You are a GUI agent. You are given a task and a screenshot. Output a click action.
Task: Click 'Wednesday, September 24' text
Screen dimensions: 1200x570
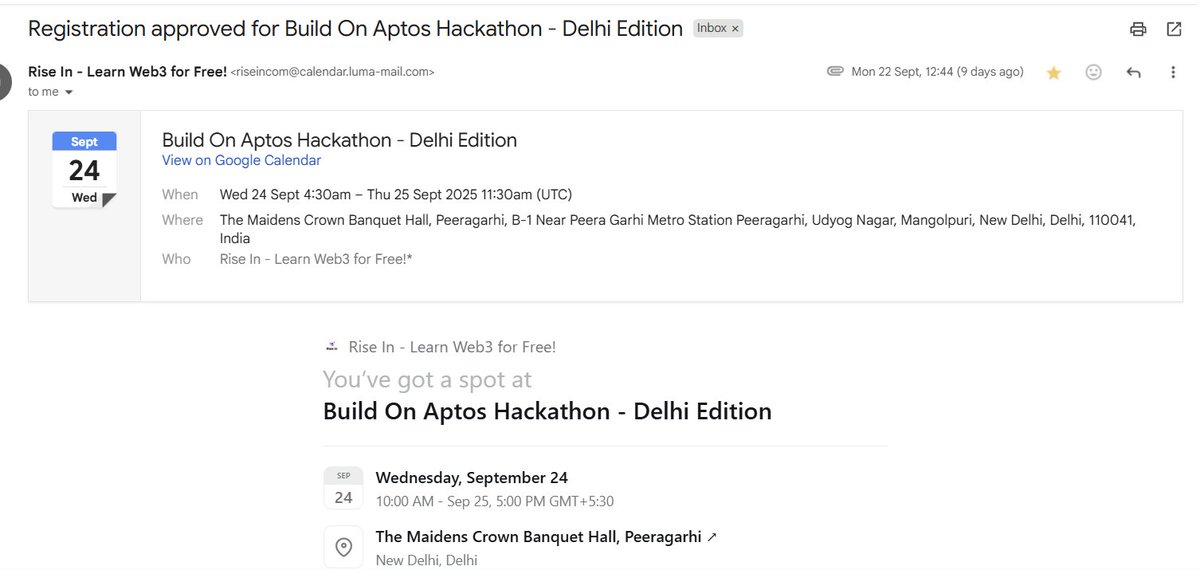472,478
